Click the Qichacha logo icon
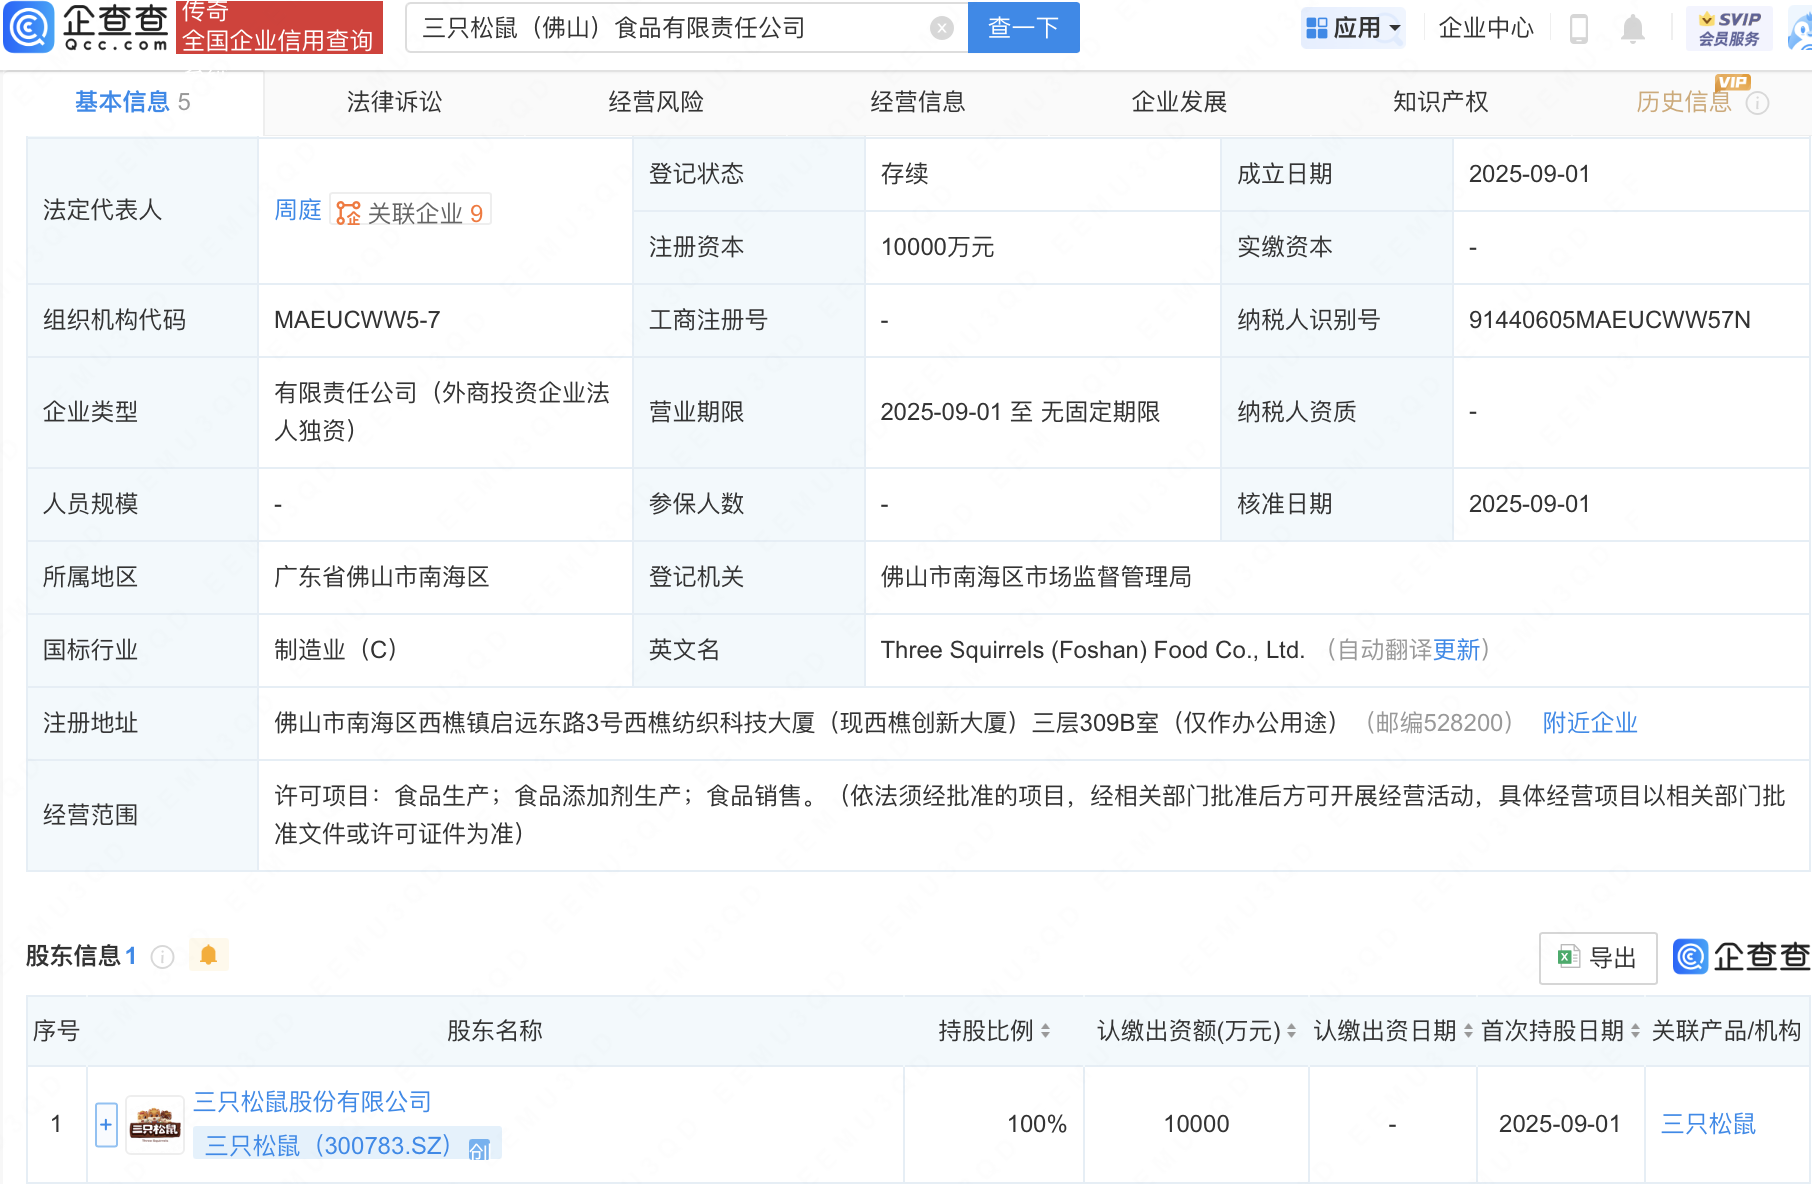This screenshot has height=1184, width=1812. 30,27
